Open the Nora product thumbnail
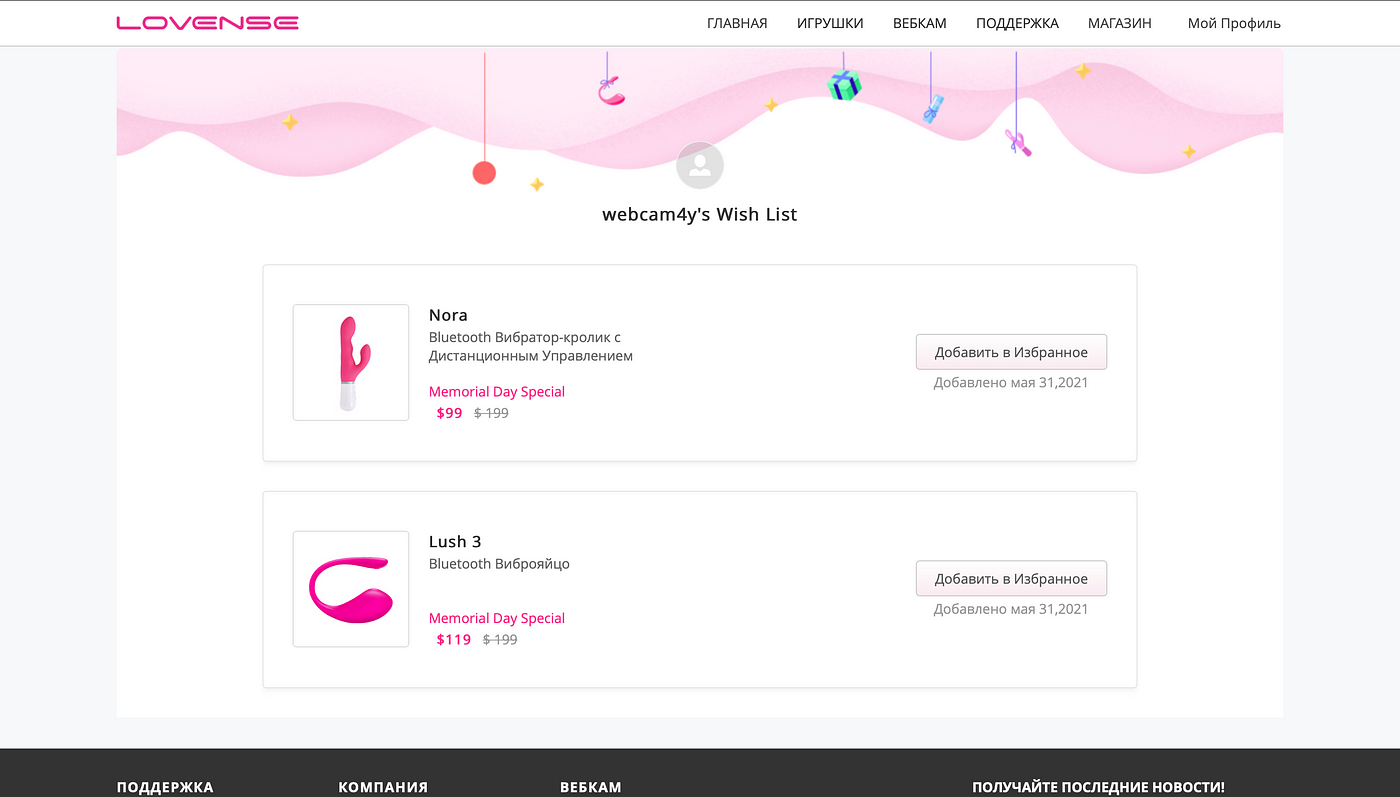This screenshot has height=797, width=1400. click(x=351, y=362)
